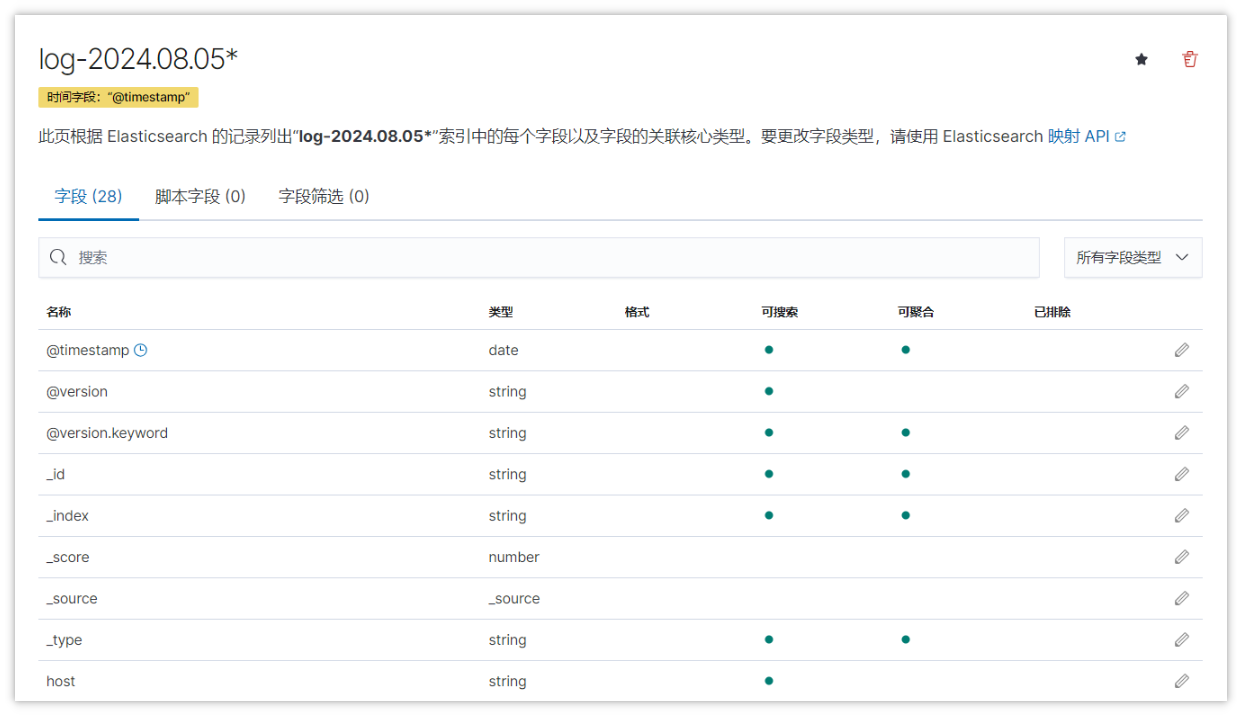Switch to the 字段 (28) tab
Image resolution: width=1242 pixels, height=716 pixels.
tap(89, 196)
